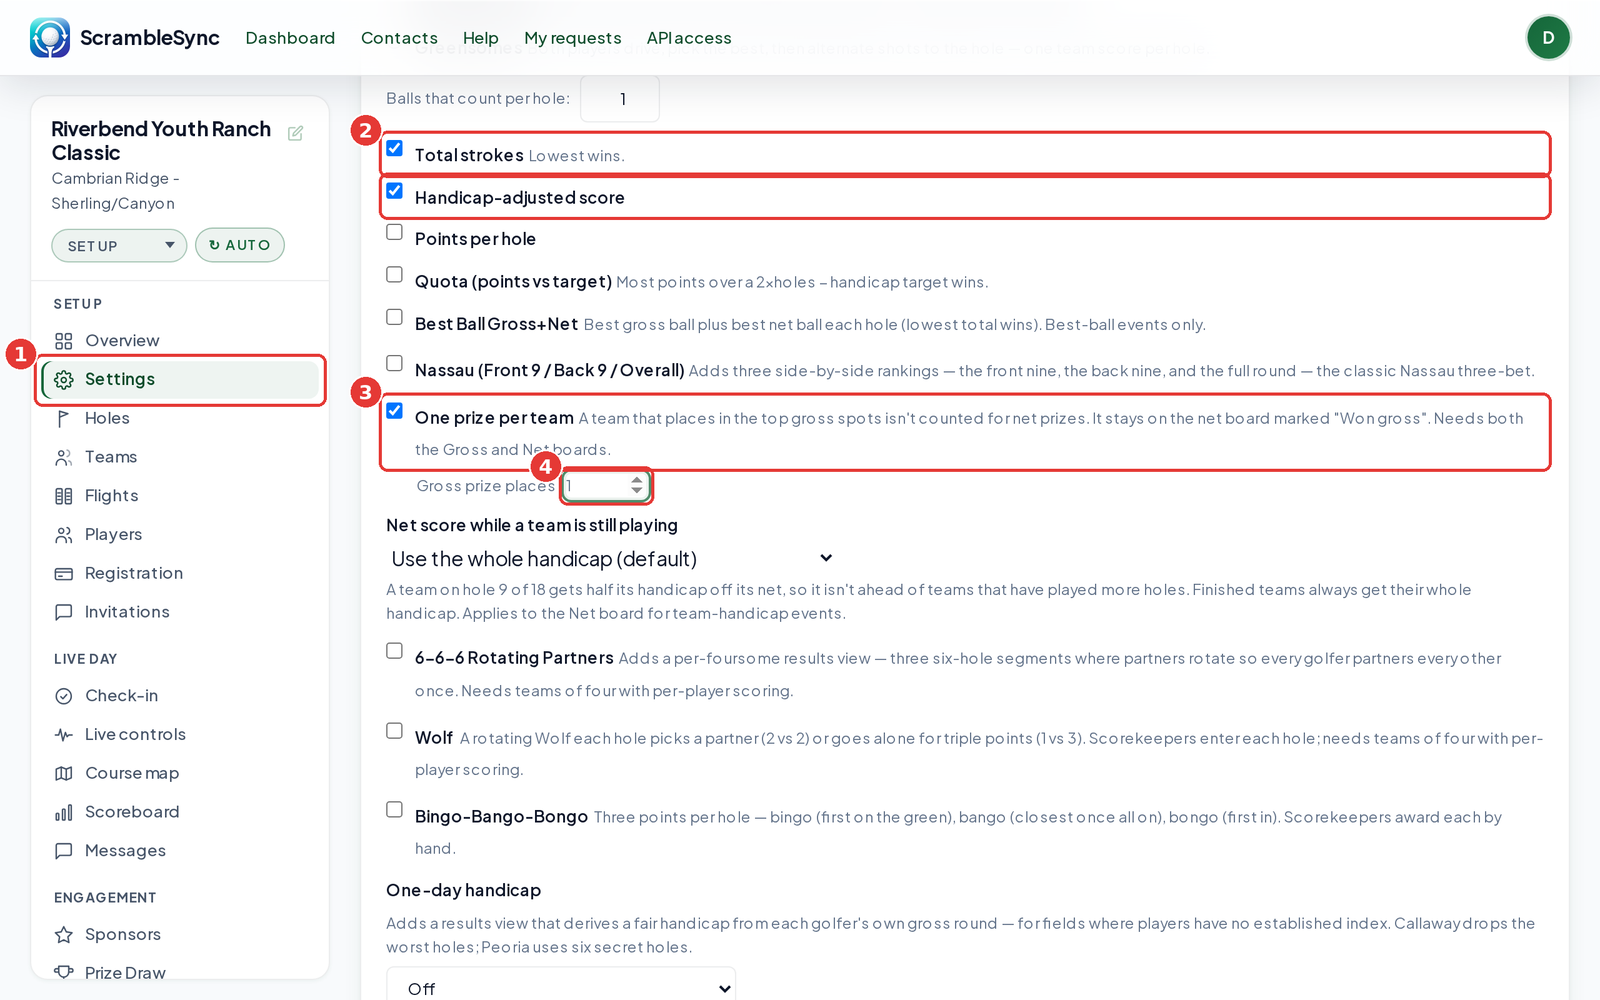Click the Settings gear icon
The image size is (1600, 1000).
tap(64, 380)
